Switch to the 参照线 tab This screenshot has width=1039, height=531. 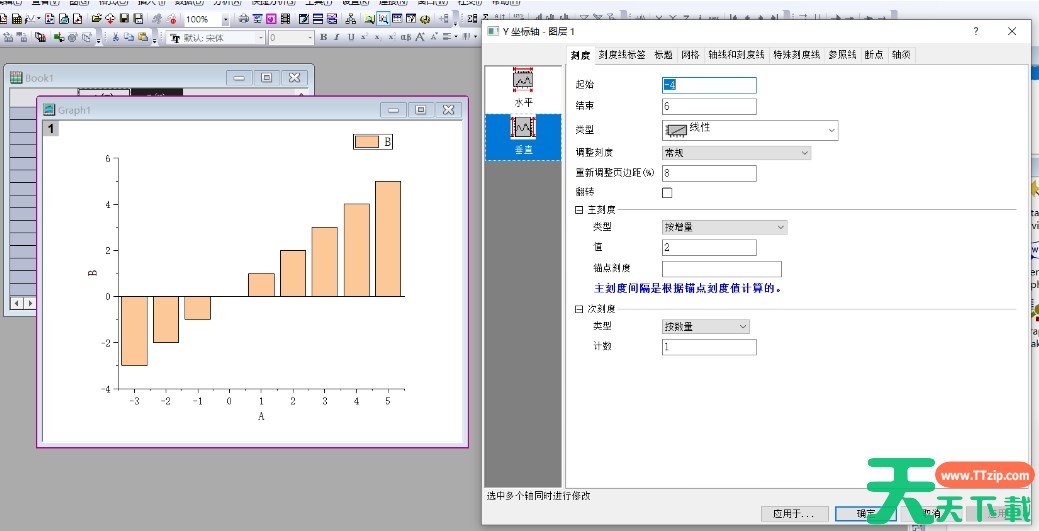(842, 55)
